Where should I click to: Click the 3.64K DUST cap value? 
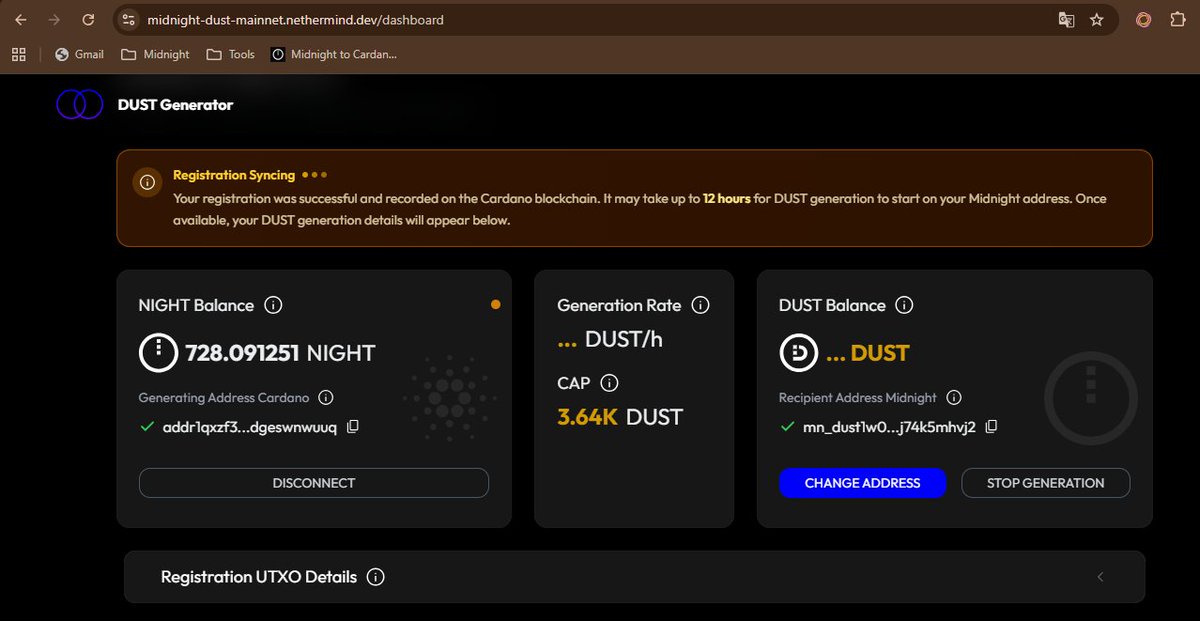(x=620, y=416)
